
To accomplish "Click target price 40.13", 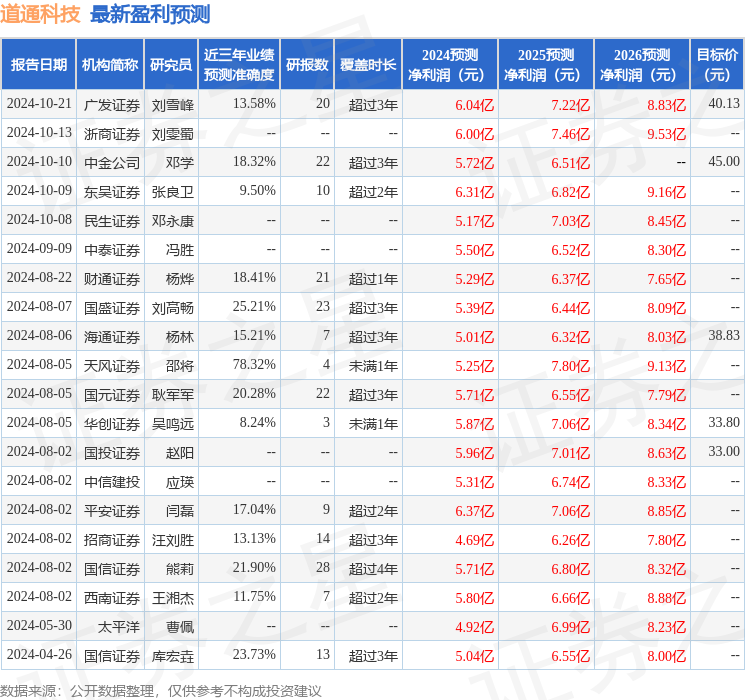I will point(724,104).
